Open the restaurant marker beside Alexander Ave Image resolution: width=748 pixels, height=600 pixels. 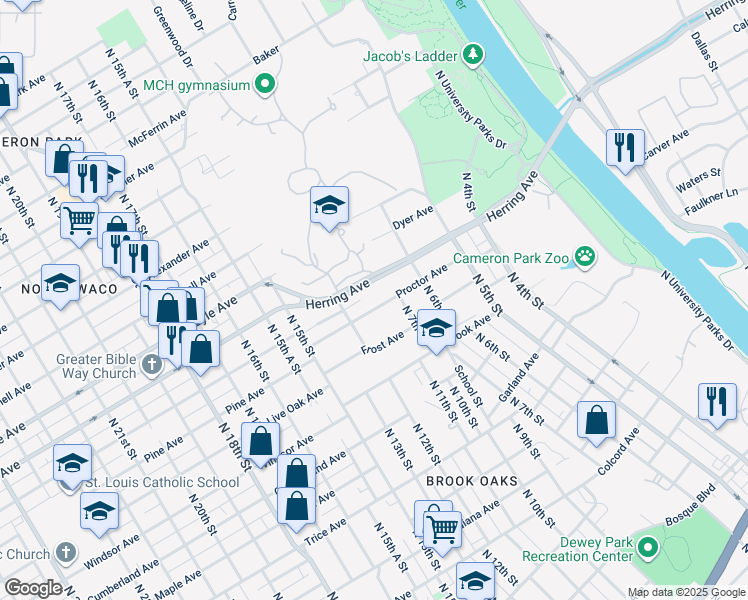pyautogui.click(x=139, y=259)
